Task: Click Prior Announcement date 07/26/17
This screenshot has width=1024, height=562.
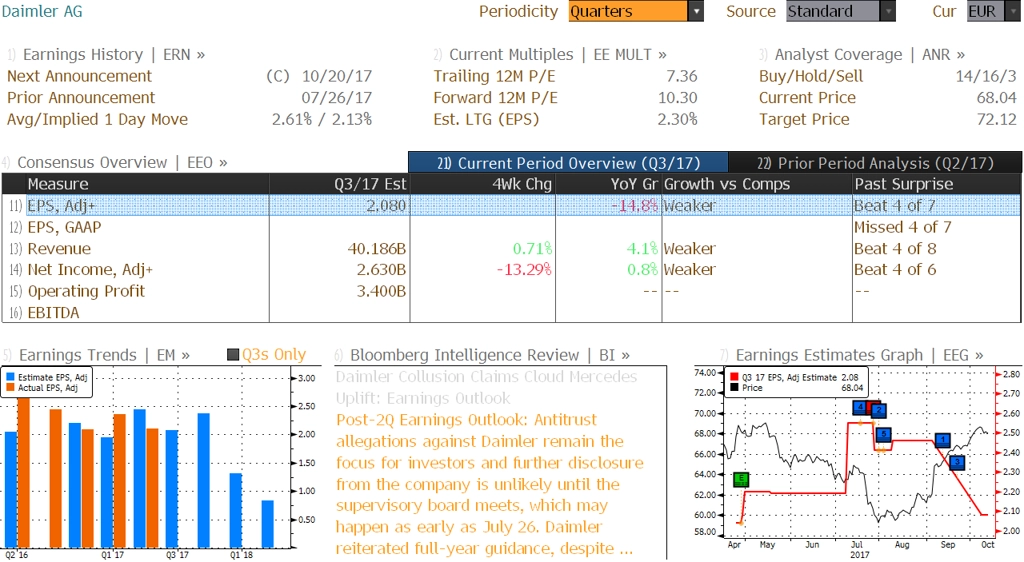Action: [337, 97]
